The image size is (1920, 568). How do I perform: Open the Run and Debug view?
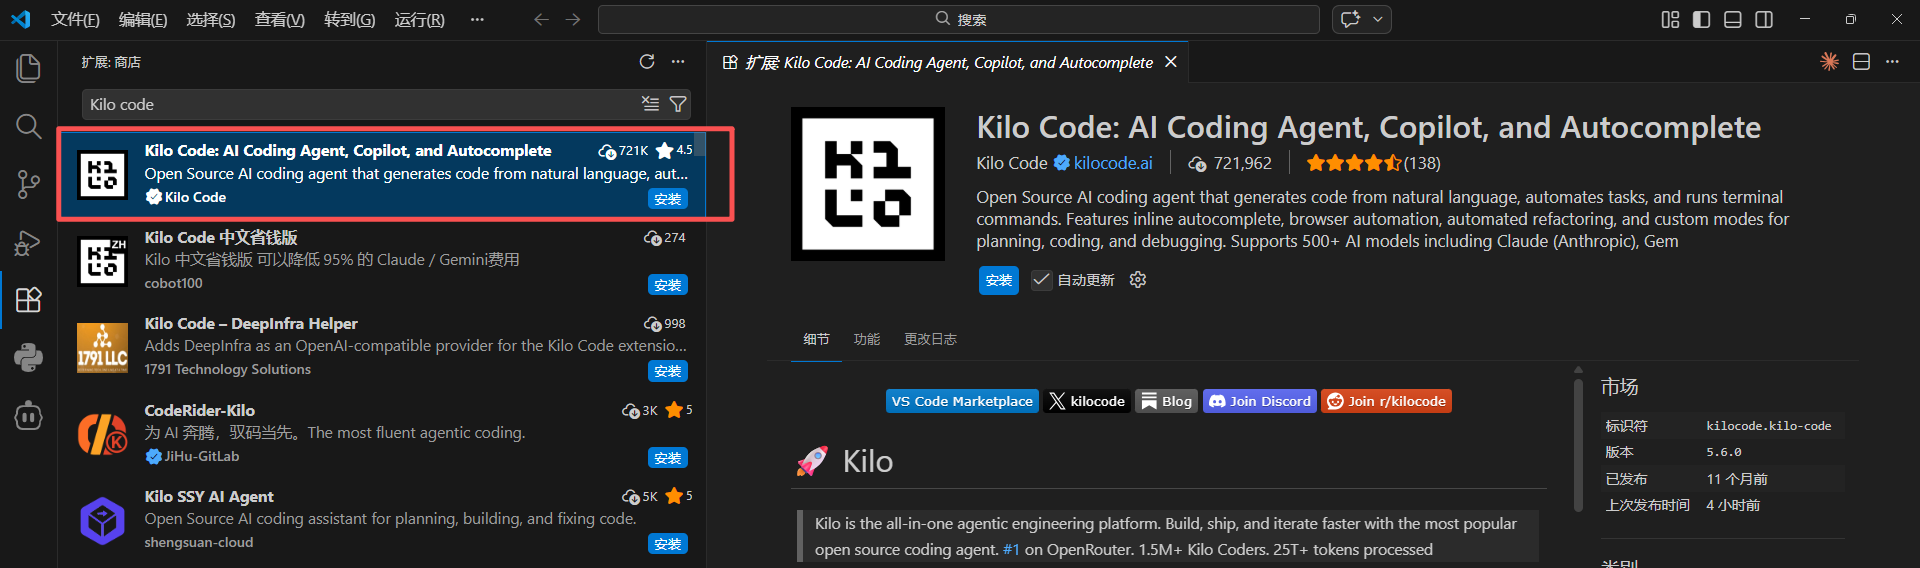point(28,242)
